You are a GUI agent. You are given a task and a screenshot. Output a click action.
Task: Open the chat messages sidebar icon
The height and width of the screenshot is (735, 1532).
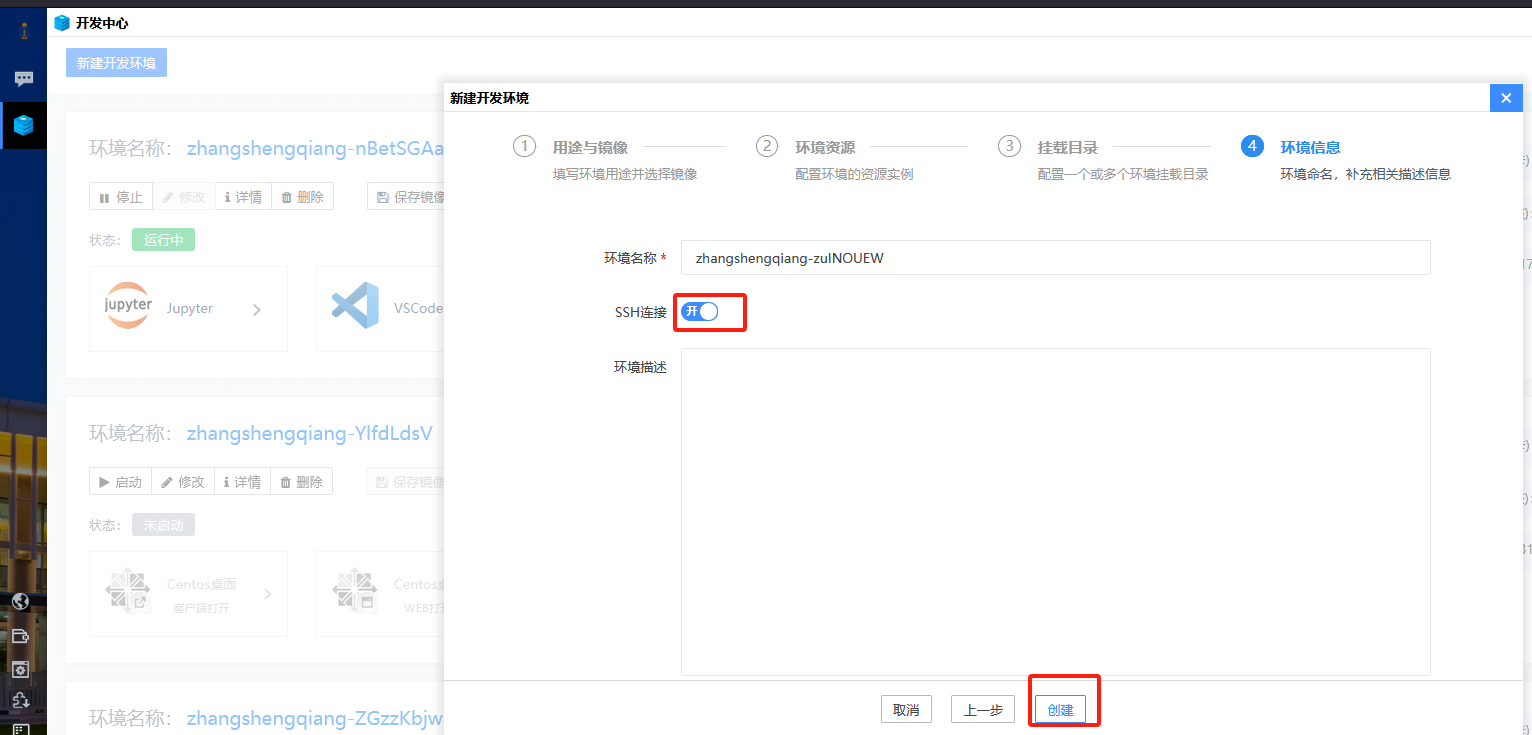point(24,78)
